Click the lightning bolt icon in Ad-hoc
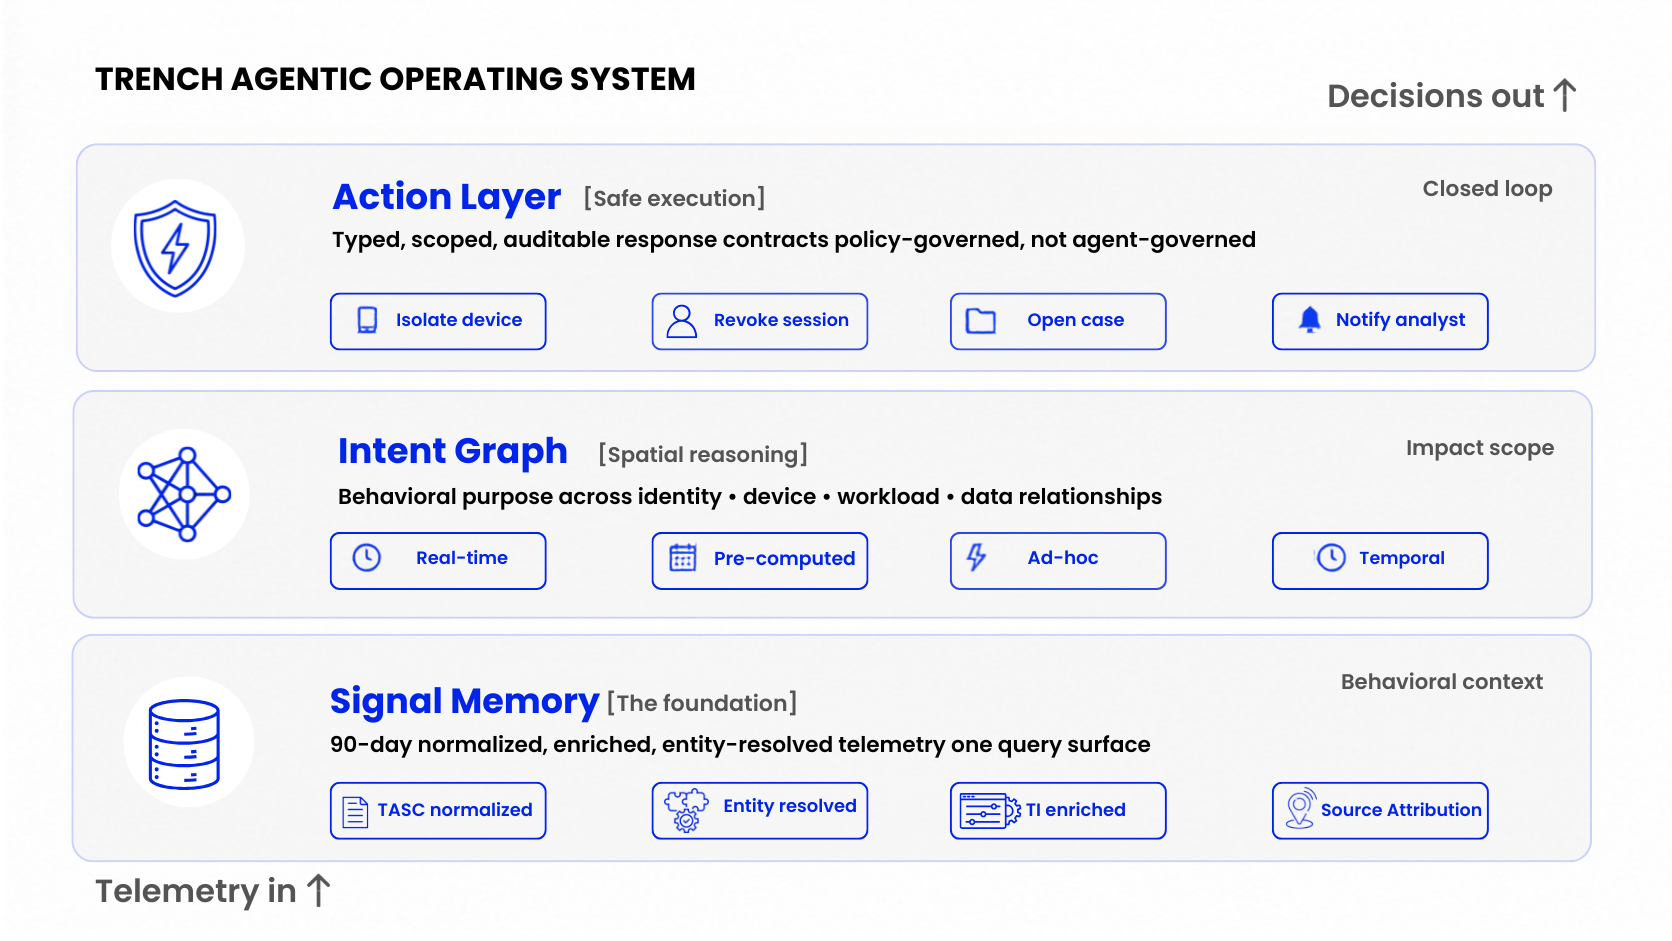The height and width of the screenshot is (941, 1672). [x=977, y=557]
